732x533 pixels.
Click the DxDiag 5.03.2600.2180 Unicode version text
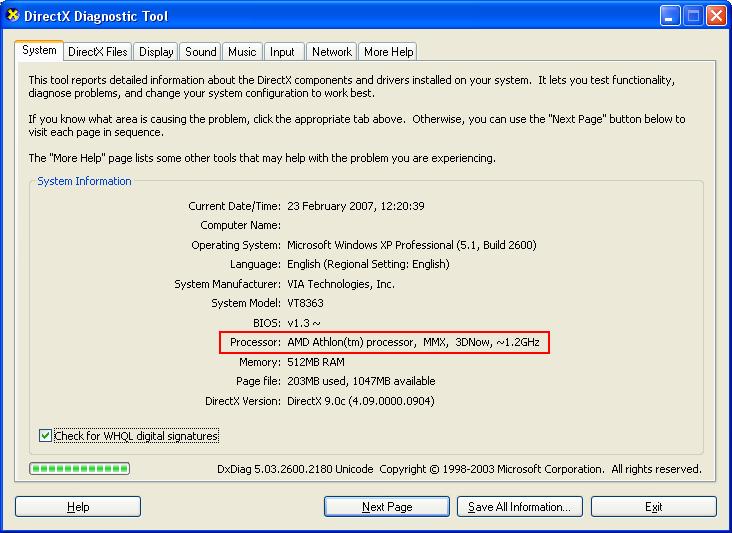295,469
